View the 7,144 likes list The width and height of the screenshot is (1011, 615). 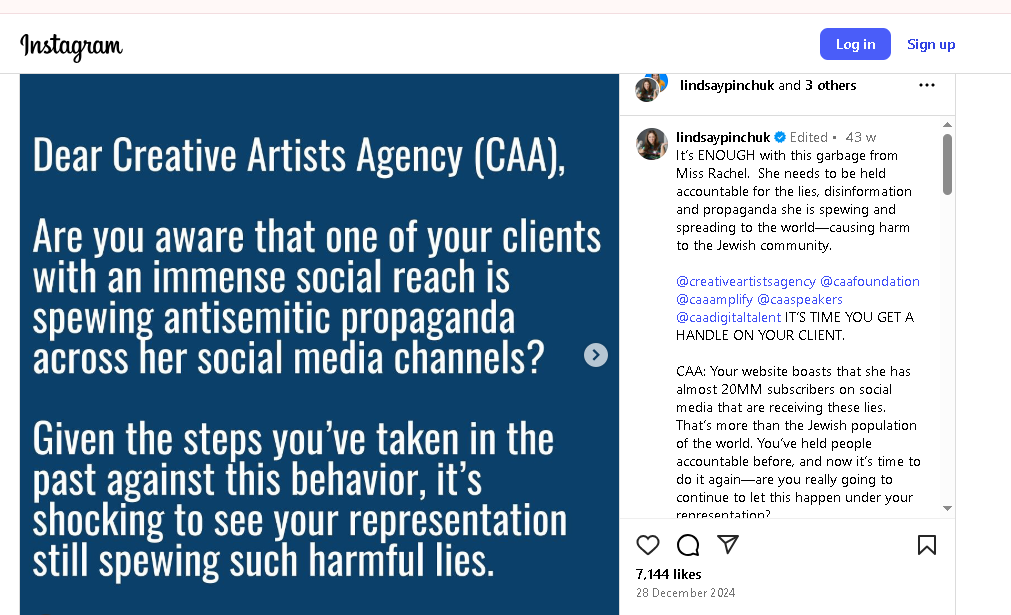click(669, 574)
